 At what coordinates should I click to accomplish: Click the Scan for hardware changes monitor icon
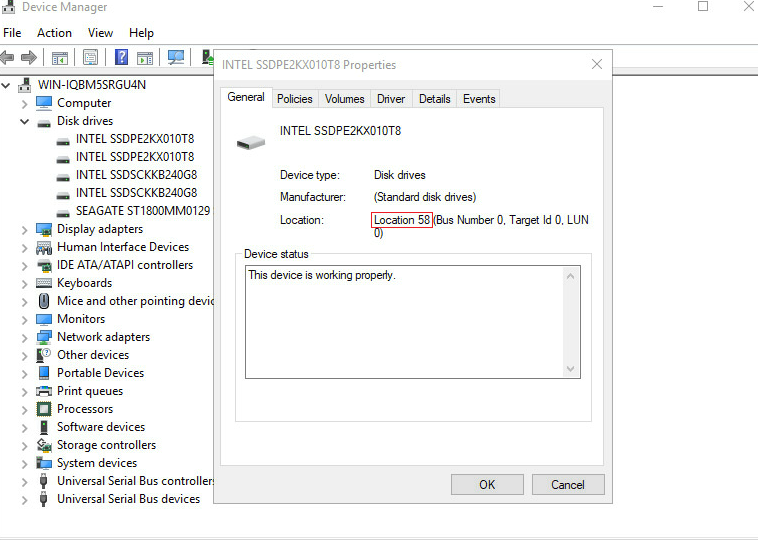(176, 58)
